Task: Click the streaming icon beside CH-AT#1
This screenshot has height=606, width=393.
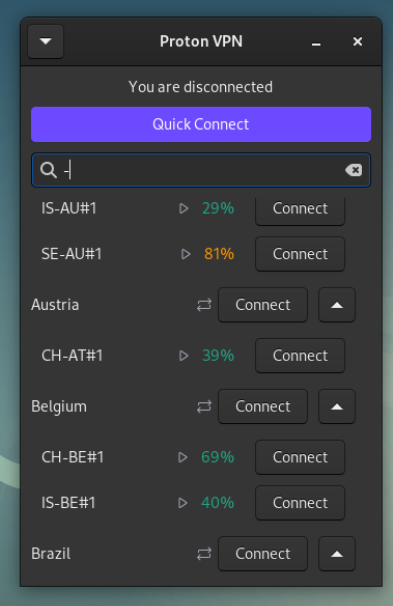Action: pos(184,356)
